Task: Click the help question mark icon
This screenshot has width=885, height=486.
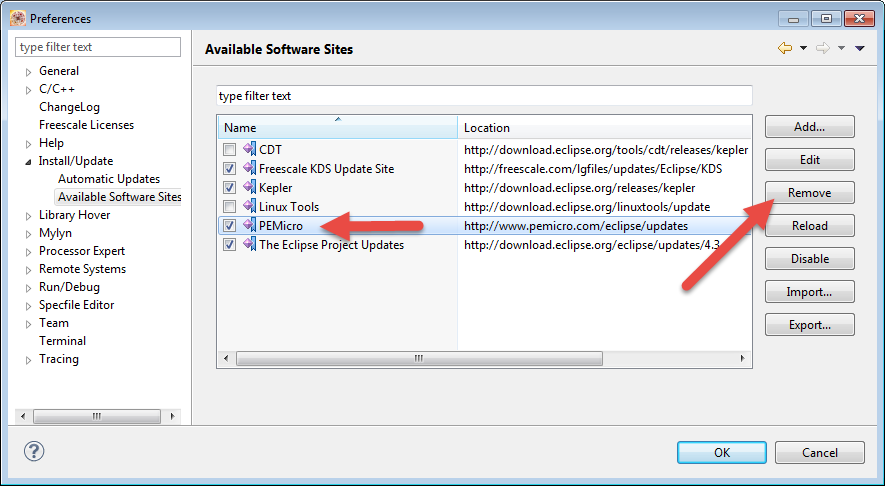Action: coord(34,452)
